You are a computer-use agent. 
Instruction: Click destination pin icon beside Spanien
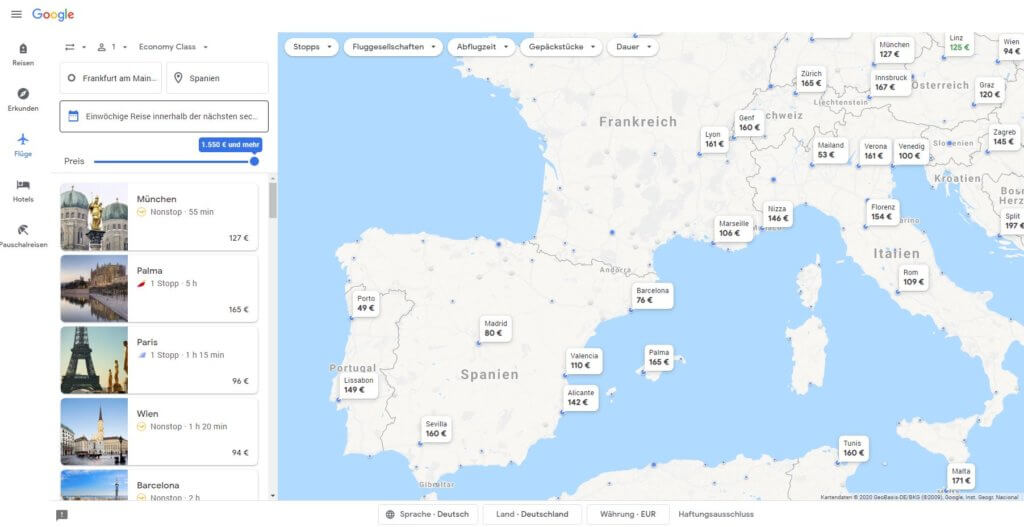(x=178, y=78)
